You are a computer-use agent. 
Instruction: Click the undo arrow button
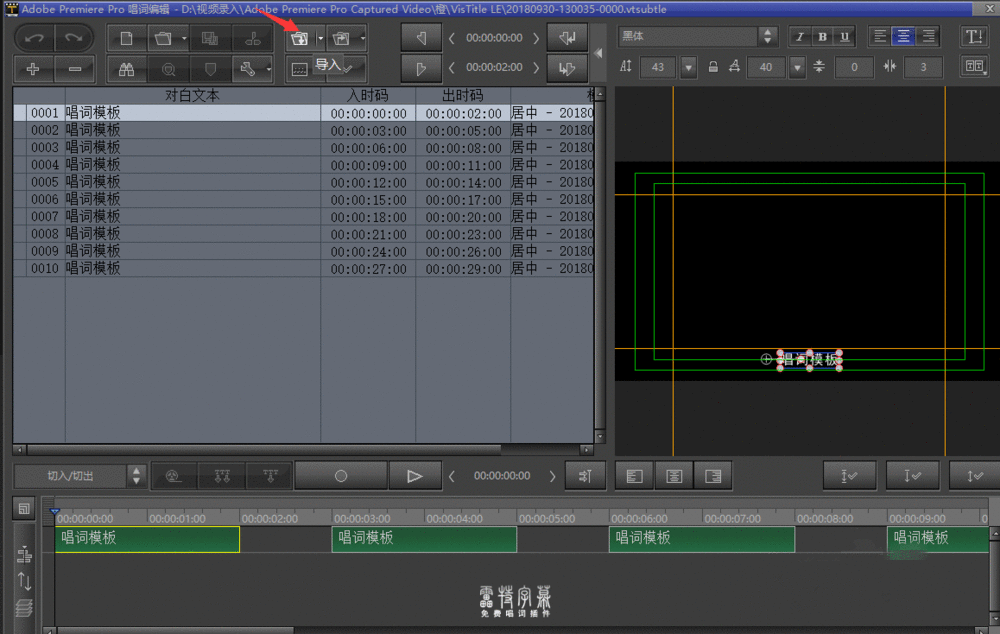[x=33, y=39]
